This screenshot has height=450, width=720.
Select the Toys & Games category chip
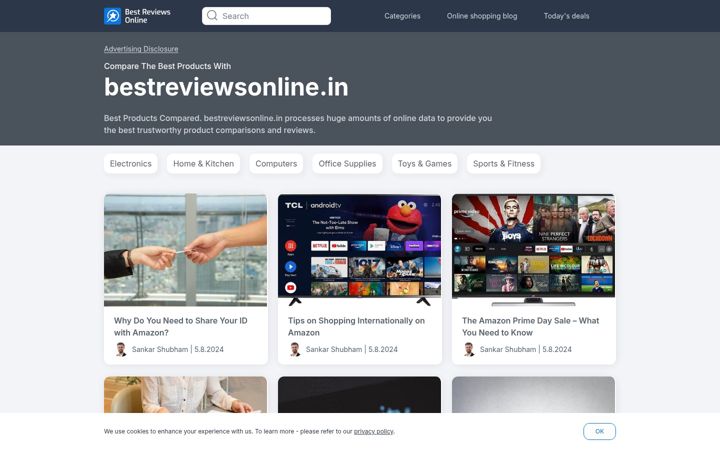[425, 163]
